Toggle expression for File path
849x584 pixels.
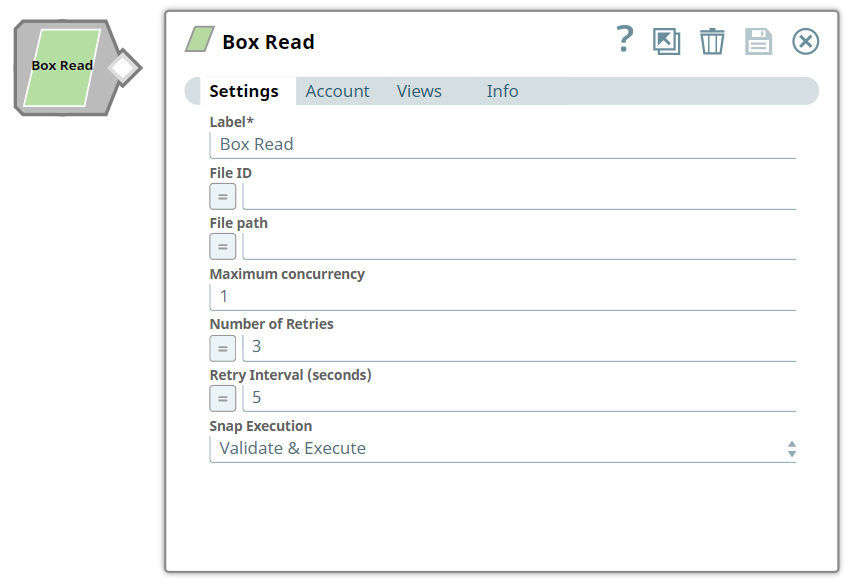pyautogui.click(x=223, y=247)
